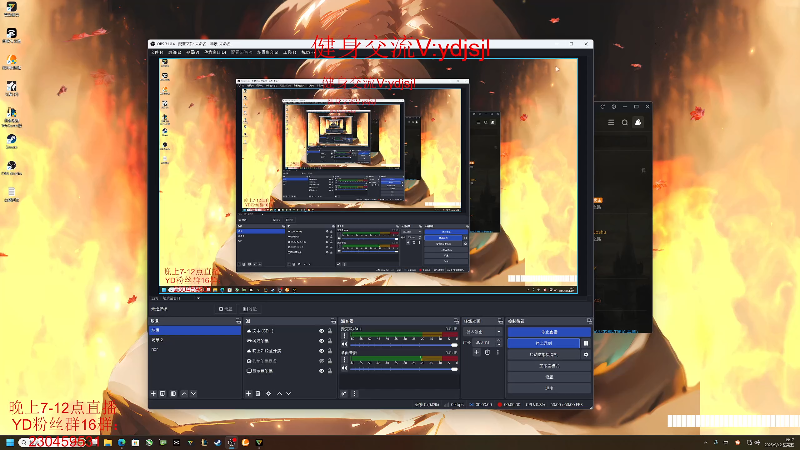Click the Properties button on the source toolbar

226,309
